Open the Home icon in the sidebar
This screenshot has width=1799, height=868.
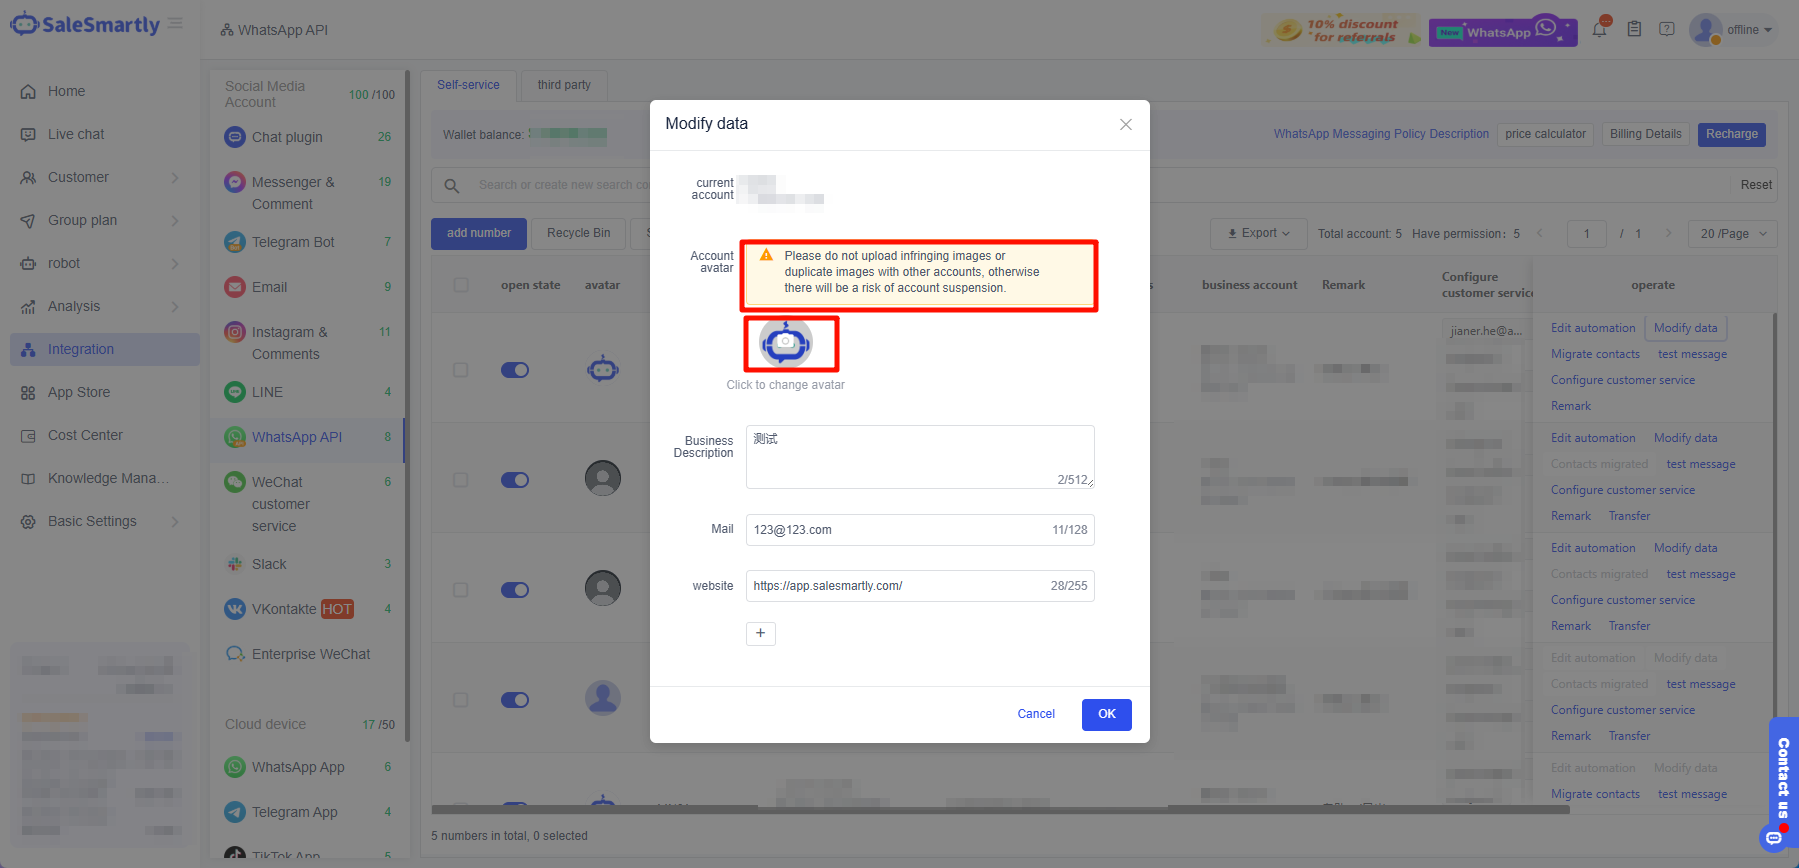pos(28,92)
